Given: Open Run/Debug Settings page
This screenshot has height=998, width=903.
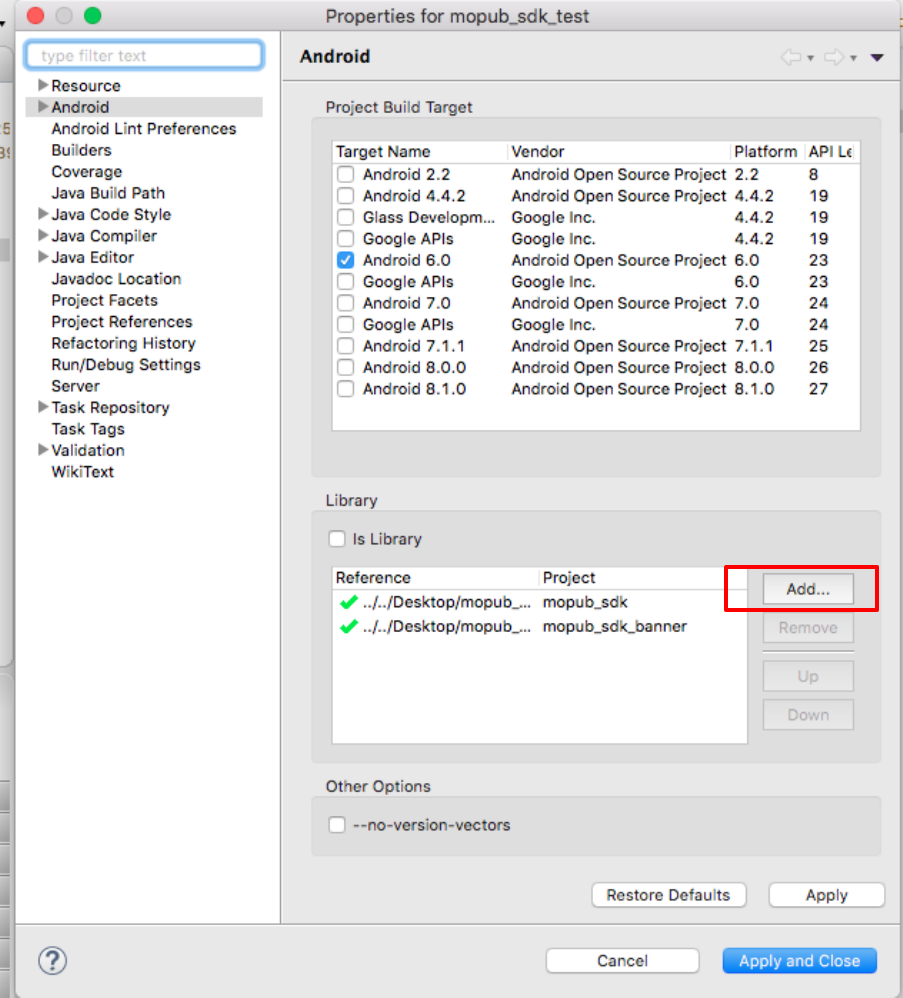Looking at the screenshot, I should 126,365.
